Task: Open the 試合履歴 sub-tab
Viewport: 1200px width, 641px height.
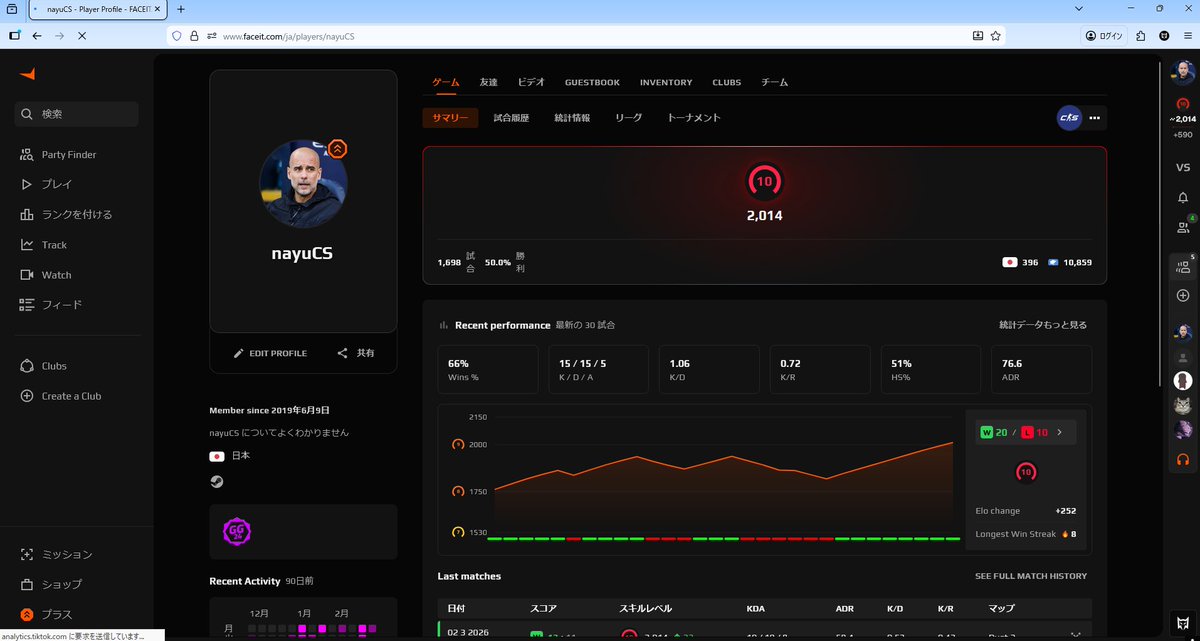Action: (x=511, y=118)
